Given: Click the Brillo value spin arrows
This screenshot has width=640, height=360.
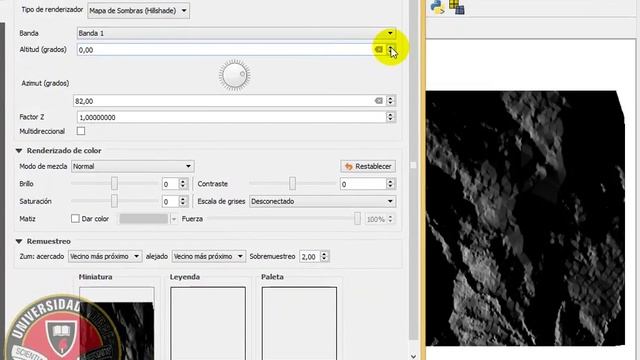Looking at the screenshot, I should point(183,184).
